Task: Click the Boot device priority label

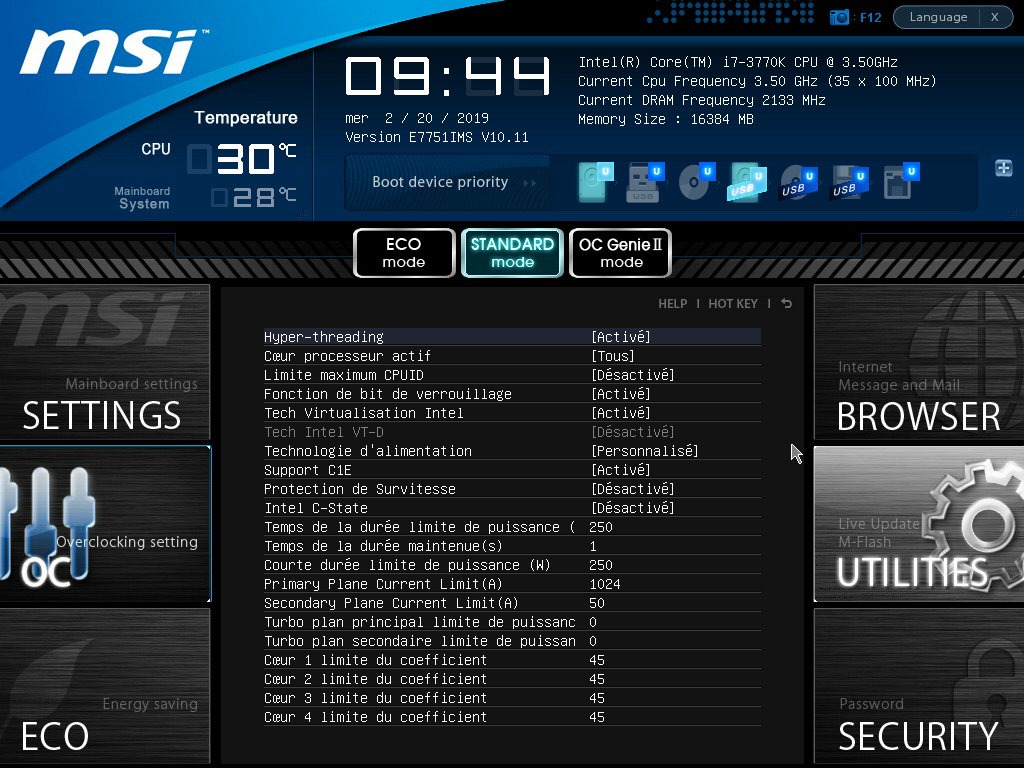Action: coord(440,182)
